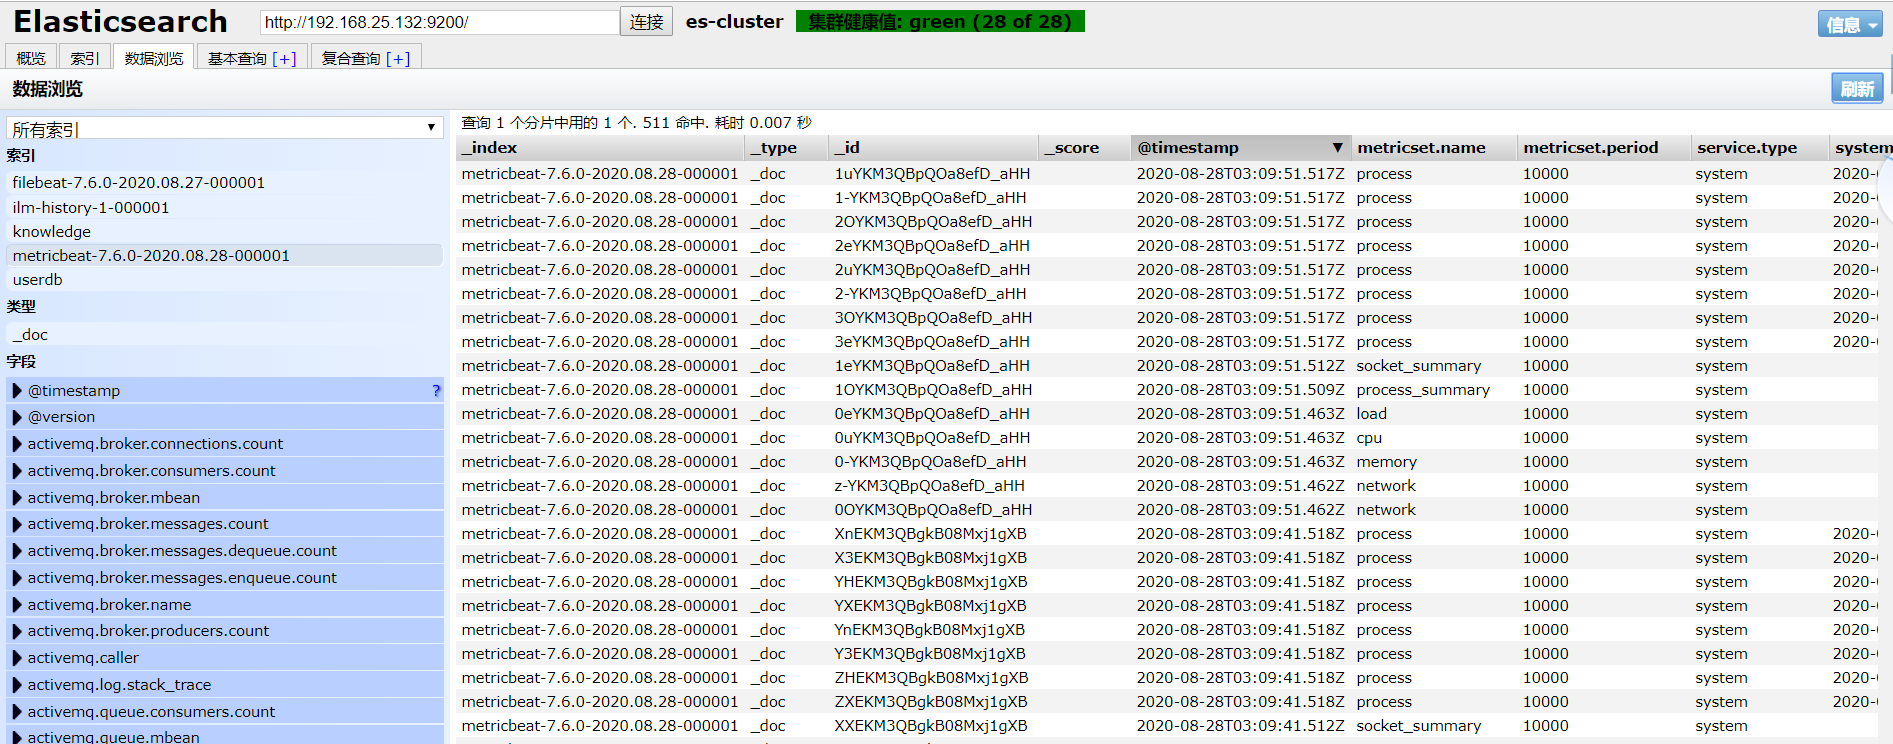This screenshot has height=744, width=1893.
Task: Expand activemq.broker.messages.count field
Action: point(17,524)
